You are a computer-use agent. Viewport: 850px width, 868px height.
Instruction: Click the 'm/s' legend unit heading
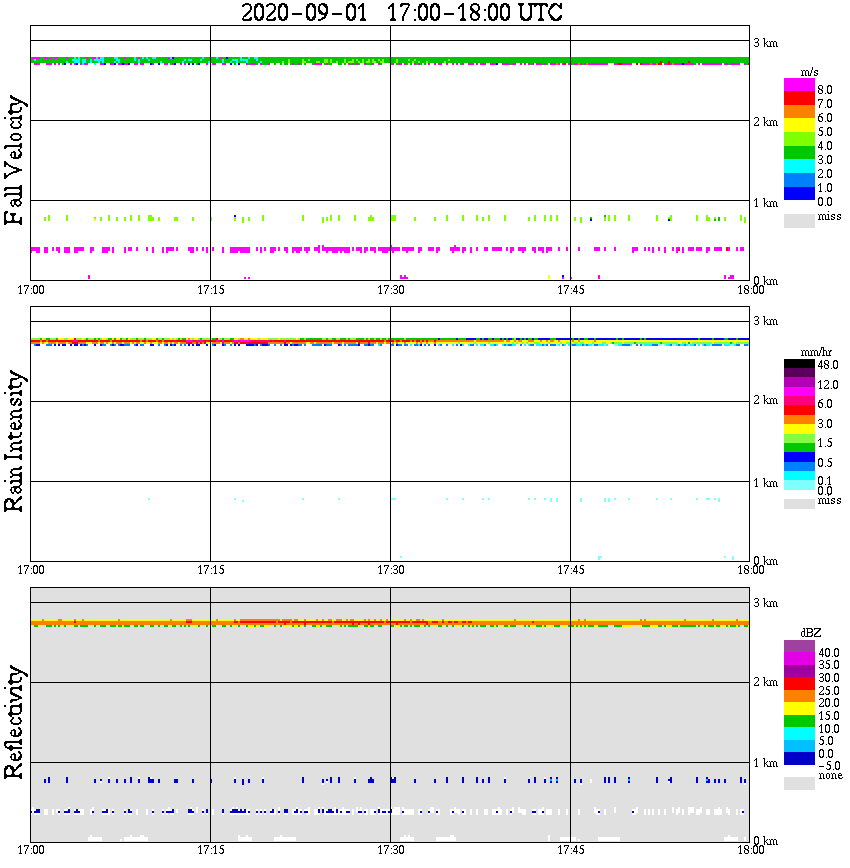[809, 72]
